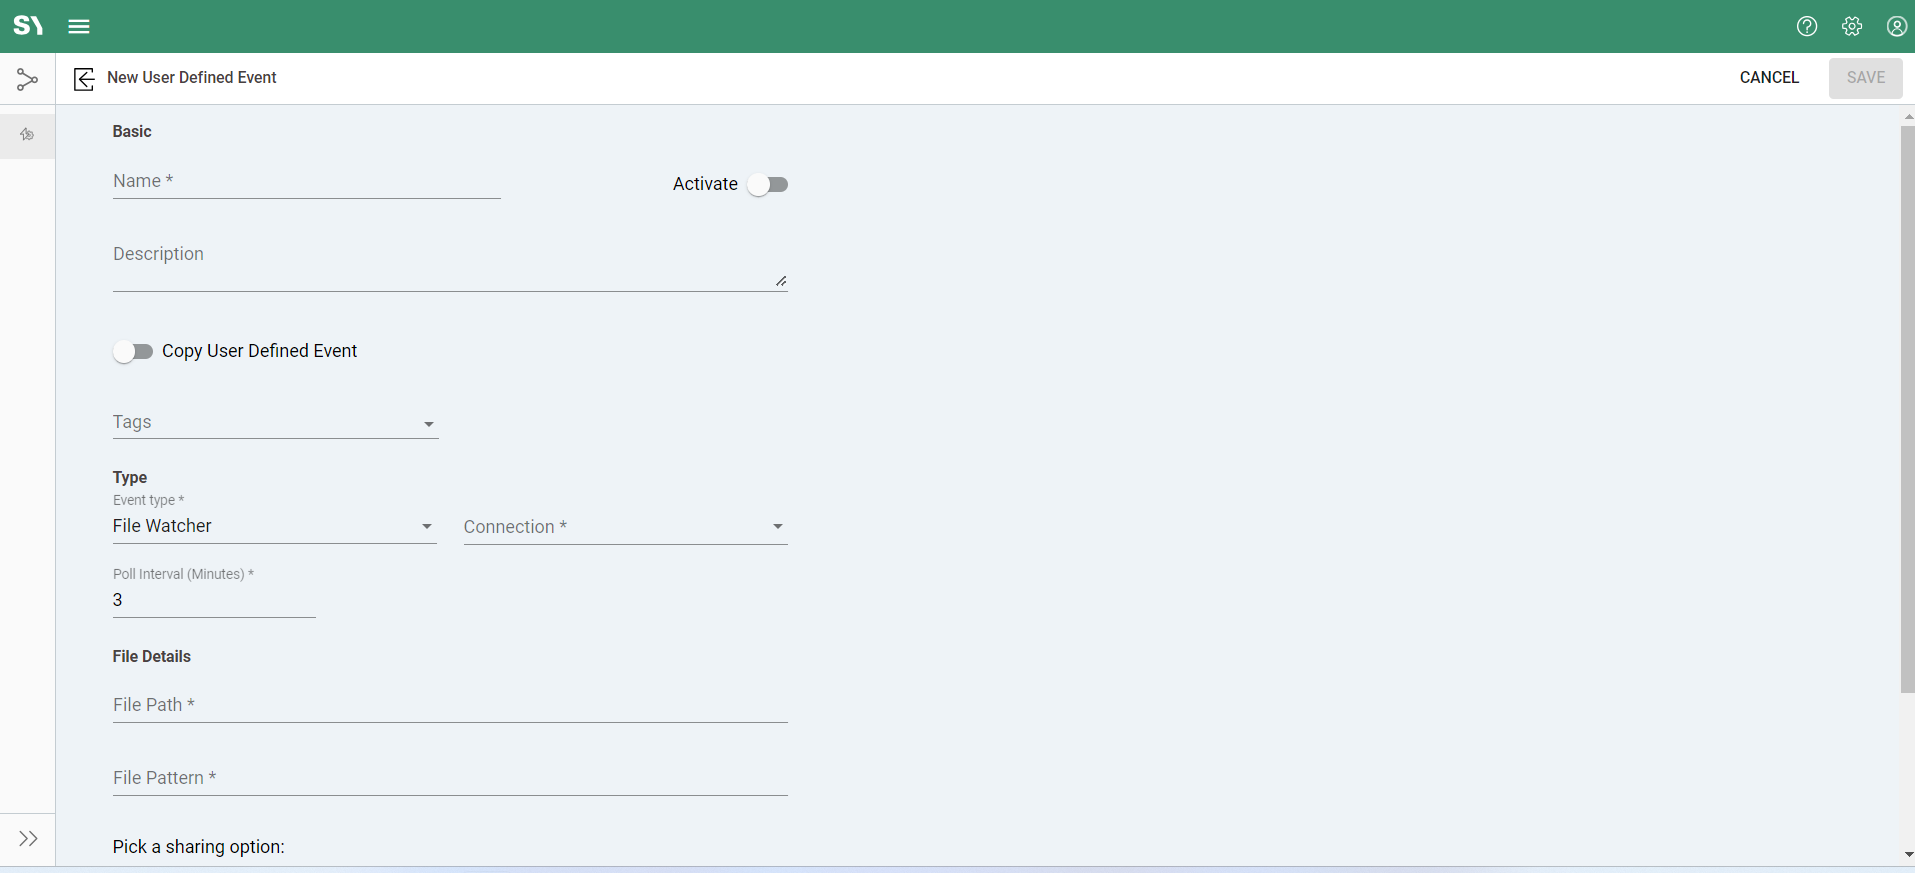Open the Event type File Watcher dropdown
This screenshot has width=1915, height=873.
274,526
